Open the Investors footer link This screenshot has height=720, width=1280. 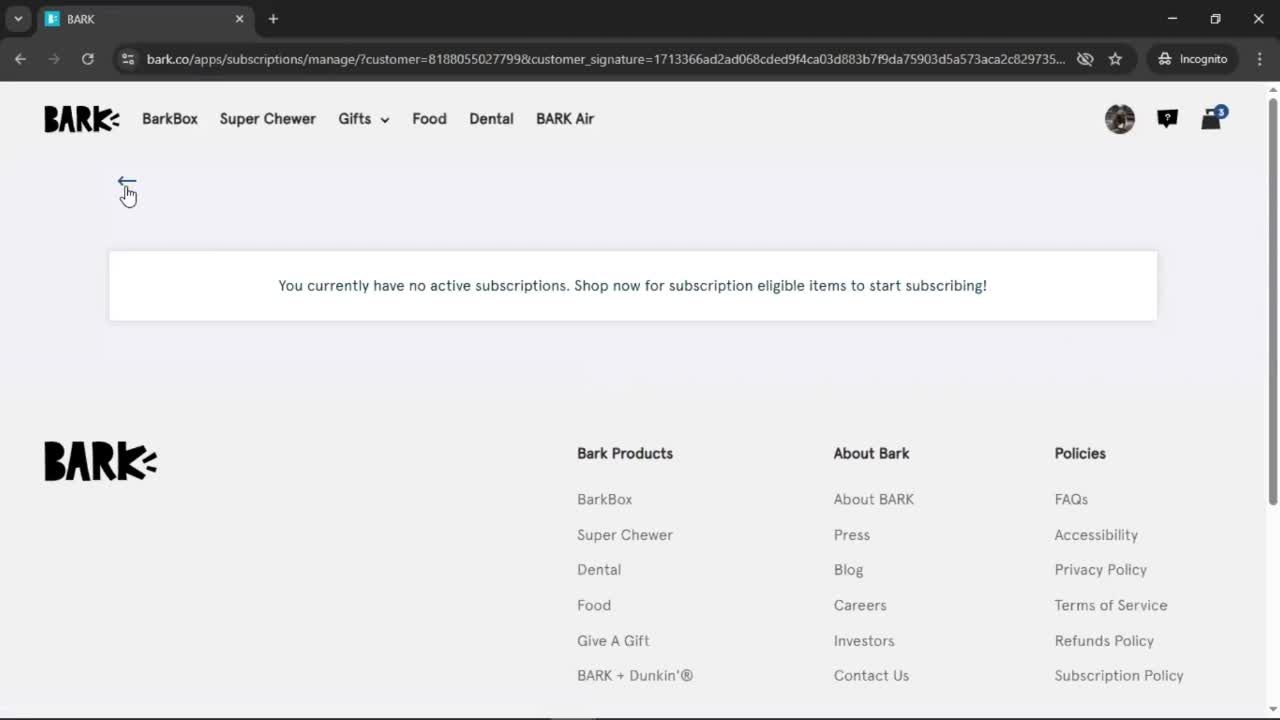[x=864, y=641]
